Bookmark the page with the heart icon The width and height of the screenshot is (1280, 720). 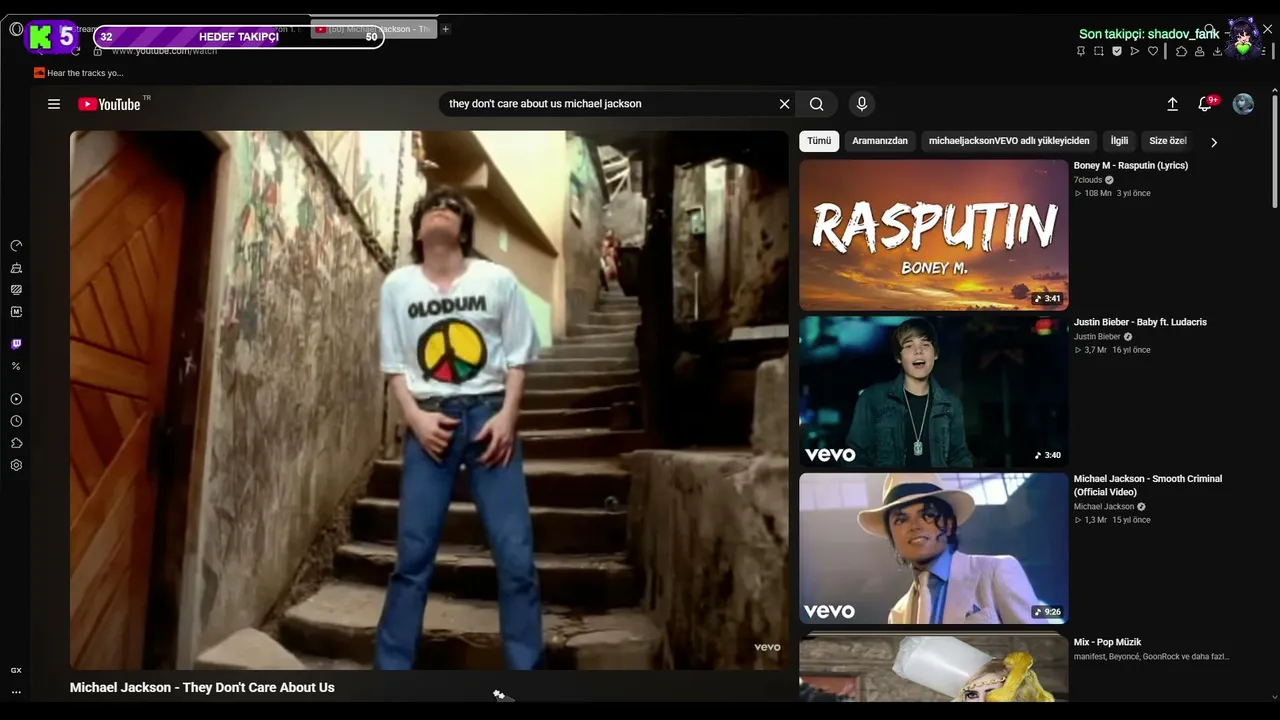(x=1153, y=51)
